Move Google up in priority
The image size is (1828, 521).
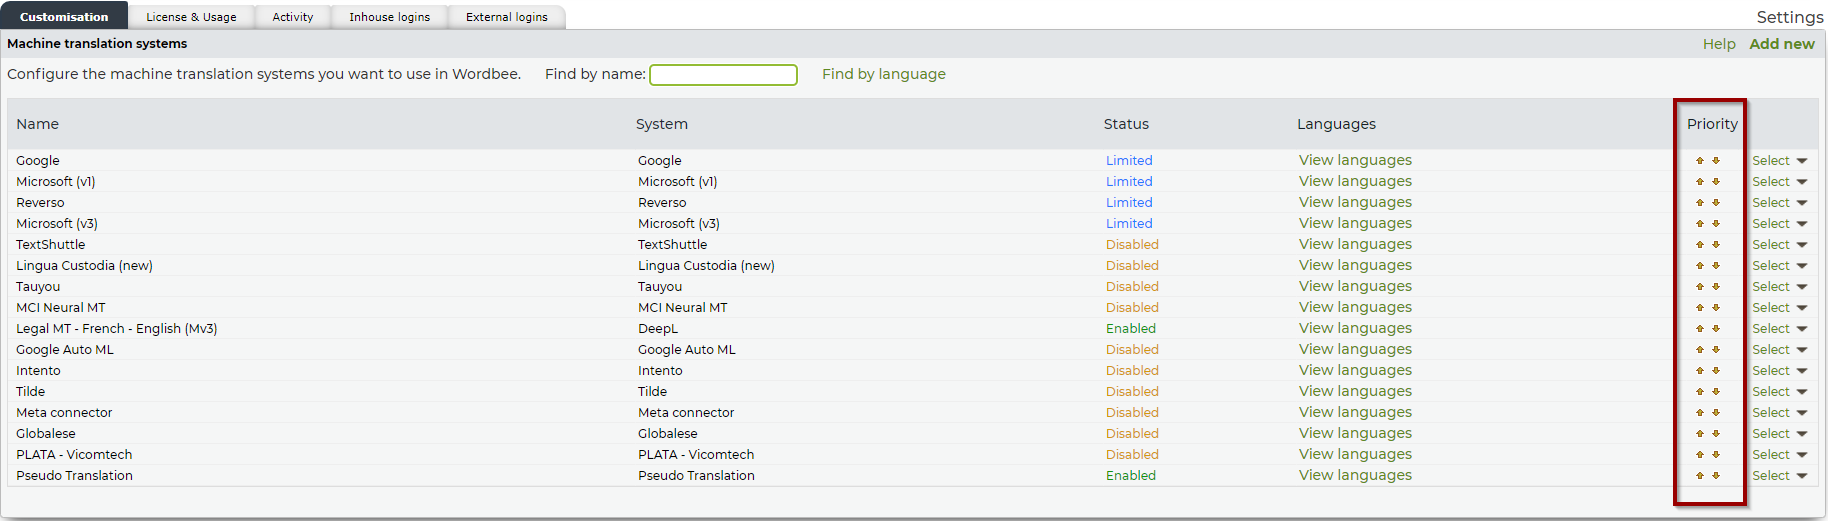click(1699, 161)
